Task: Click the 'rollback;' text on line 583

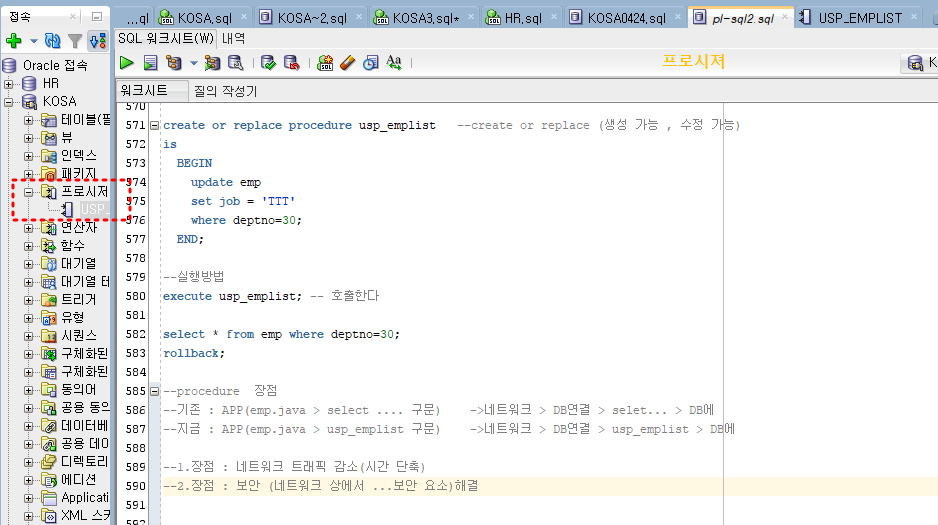Action: pos(194,353)
